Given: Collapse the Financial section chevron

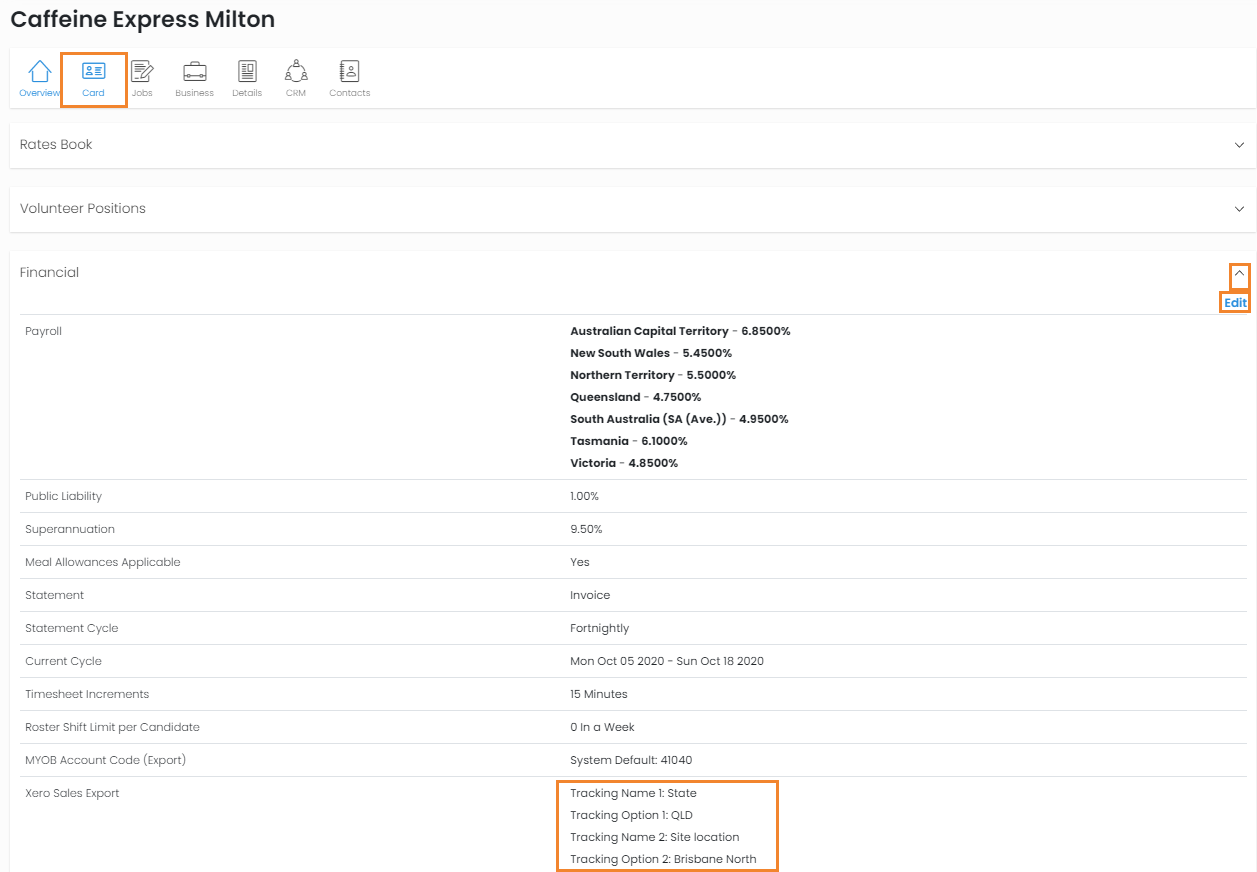Looking at the screenshot, I should (1240, 273).
